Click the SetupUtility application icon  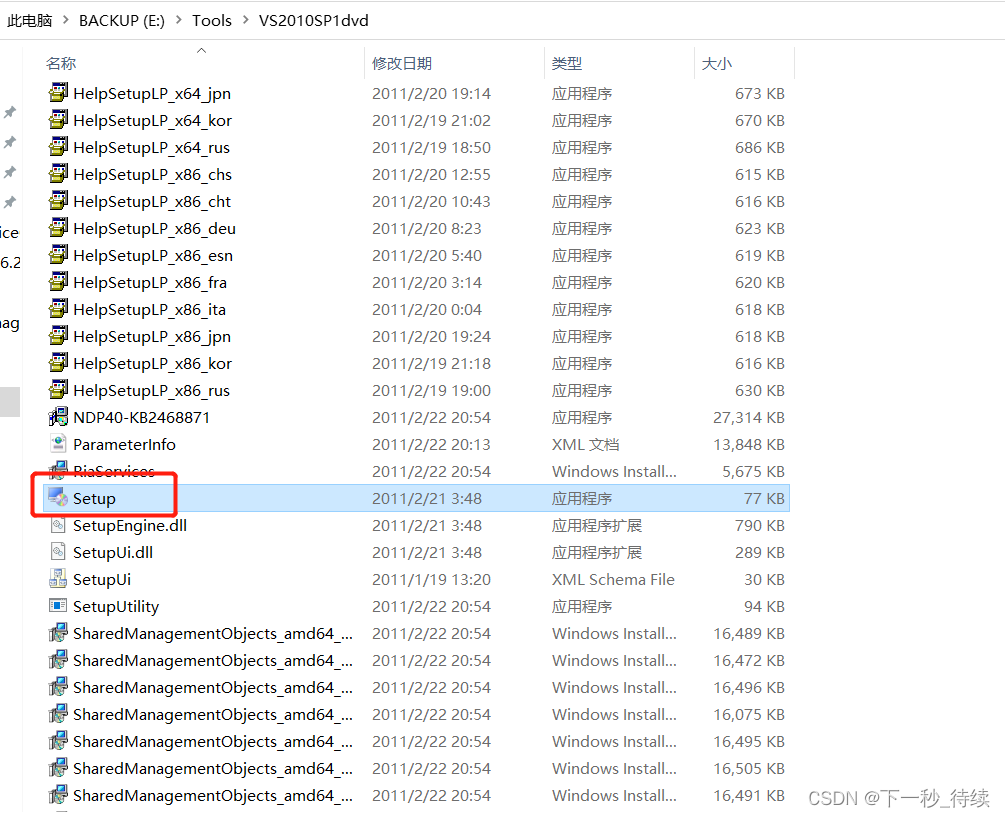(x=58, y=606)
